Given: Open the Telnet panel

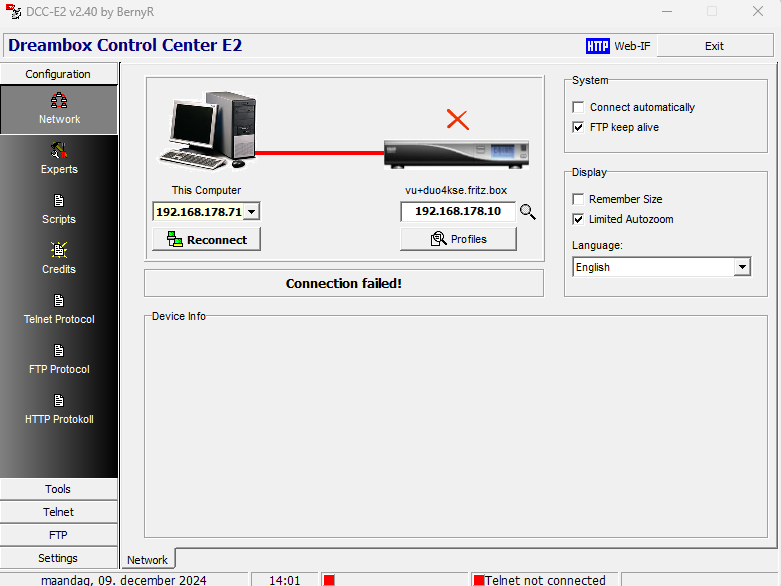Looking at the screenshot, I should 59,512.
